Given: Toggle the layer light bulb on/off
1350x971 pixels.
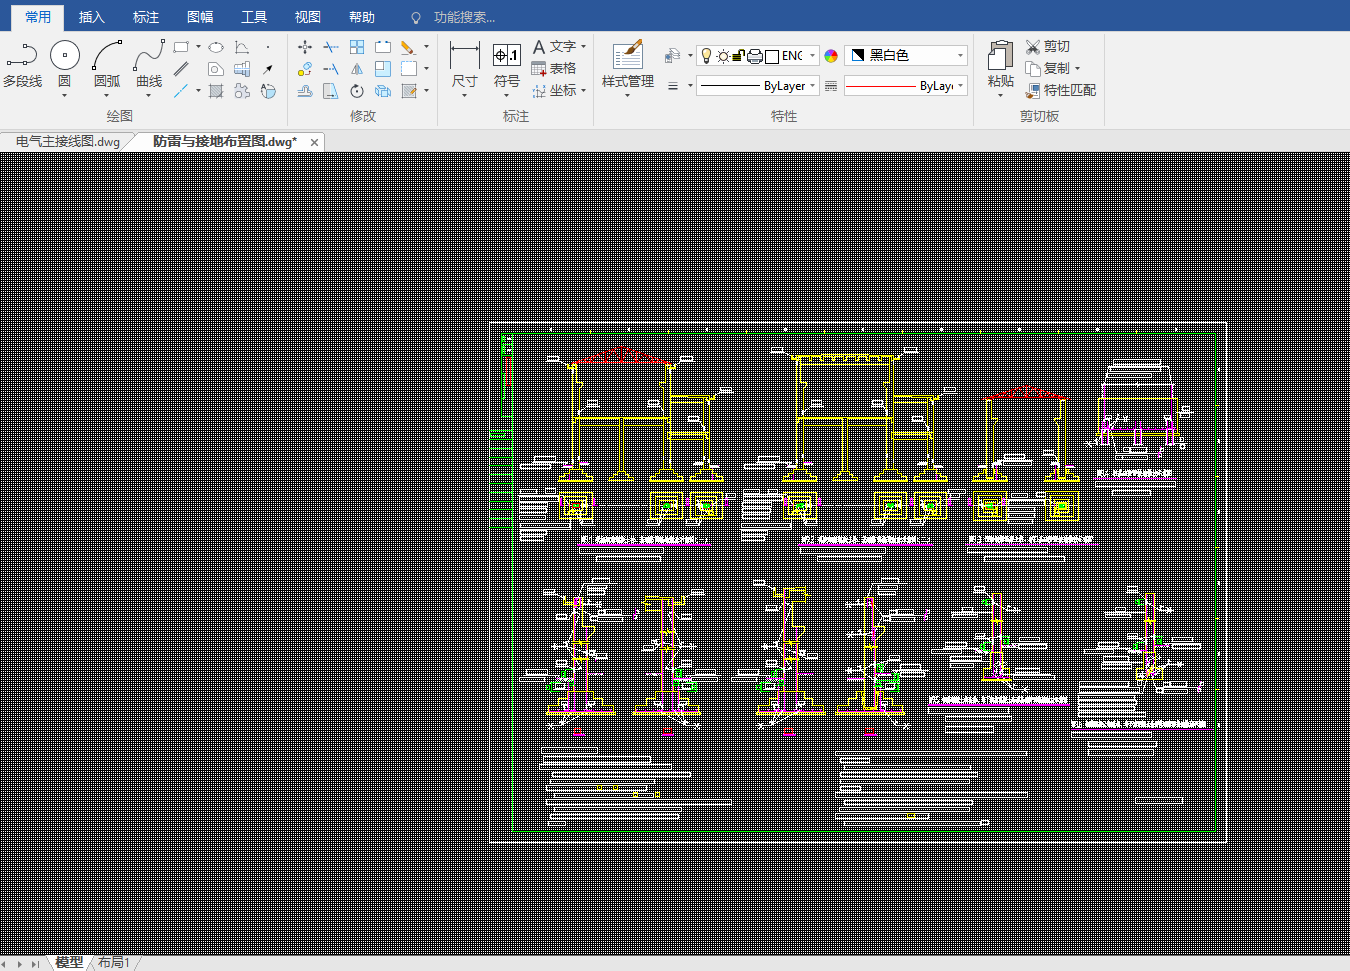Looking at the screenshot, I should pyautogui.click(x=706, y=56).
